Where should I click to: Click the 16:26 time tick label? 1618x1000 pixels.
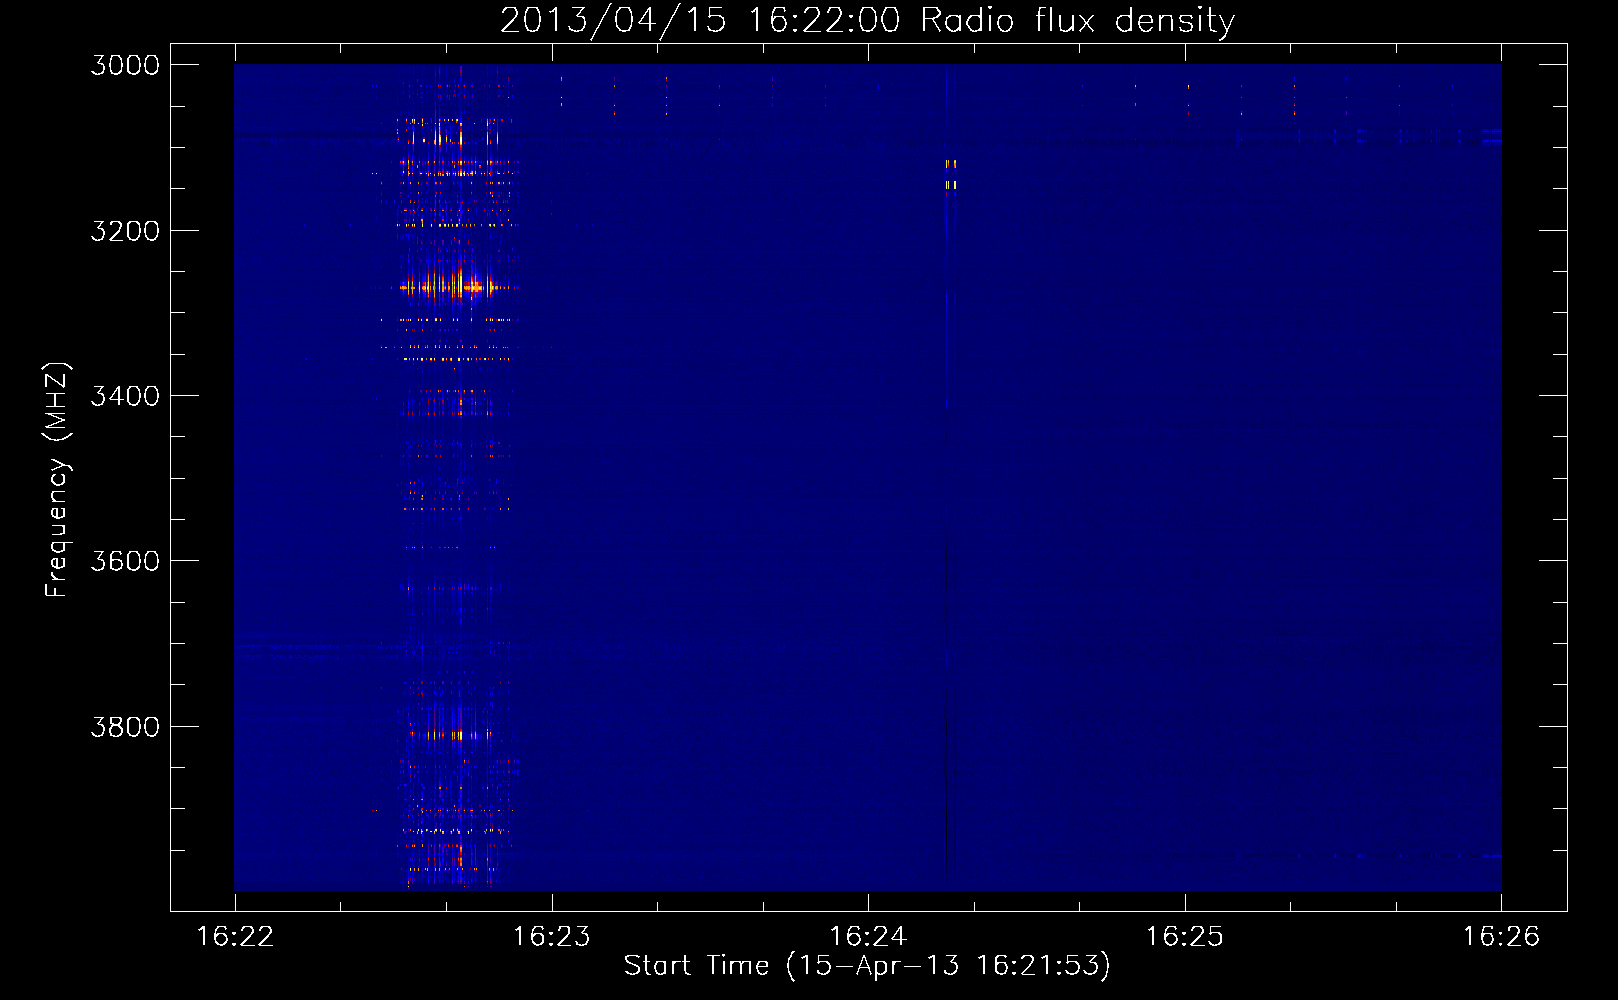click(1501, 936)
